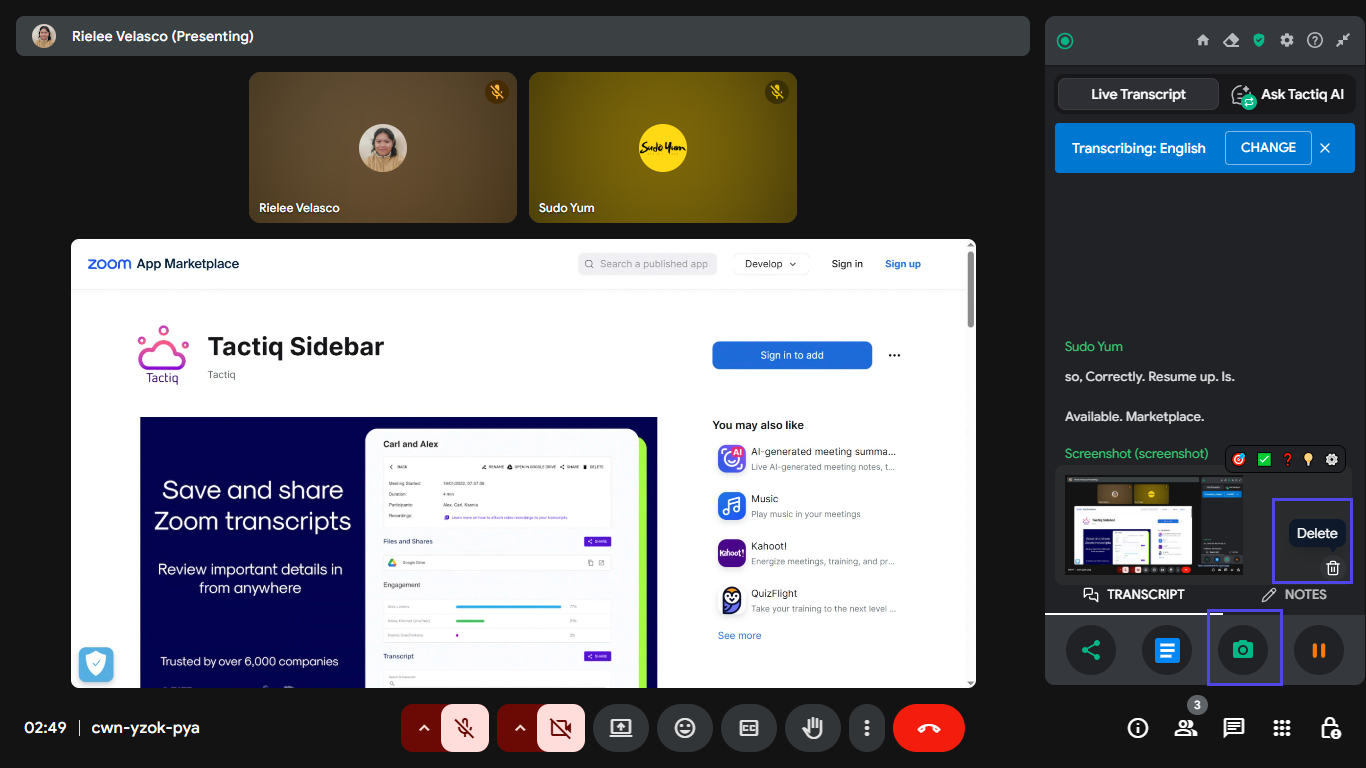Open the blue notes document button

(x=1167, y=650)
